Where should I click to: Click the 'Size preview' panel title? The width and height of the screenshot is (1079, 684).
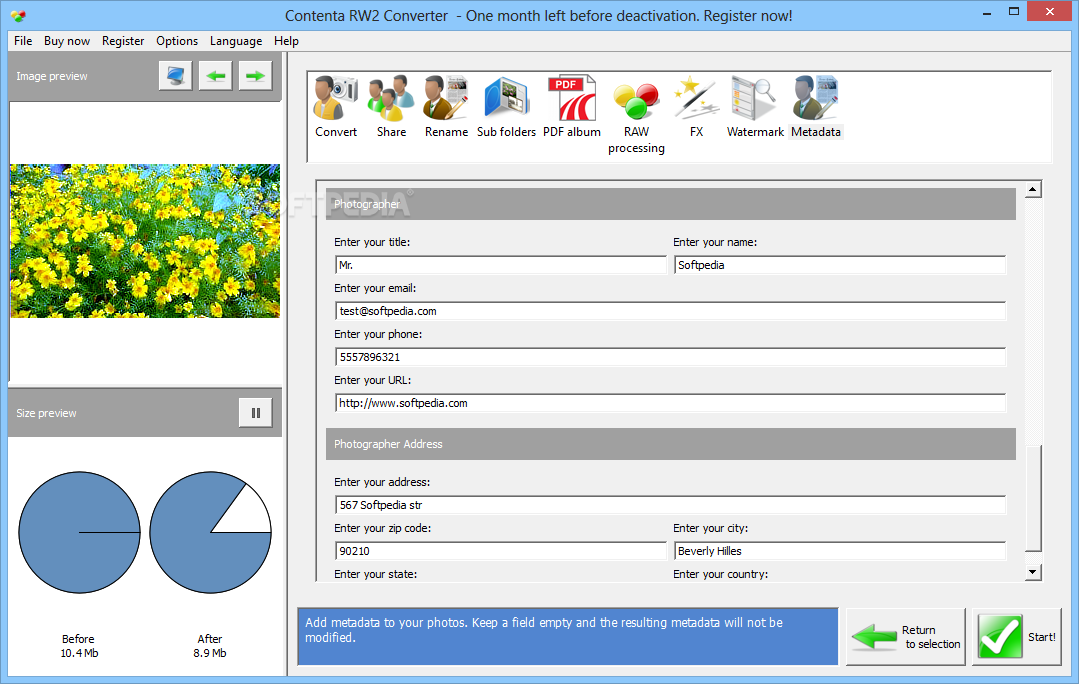[46, 414]
